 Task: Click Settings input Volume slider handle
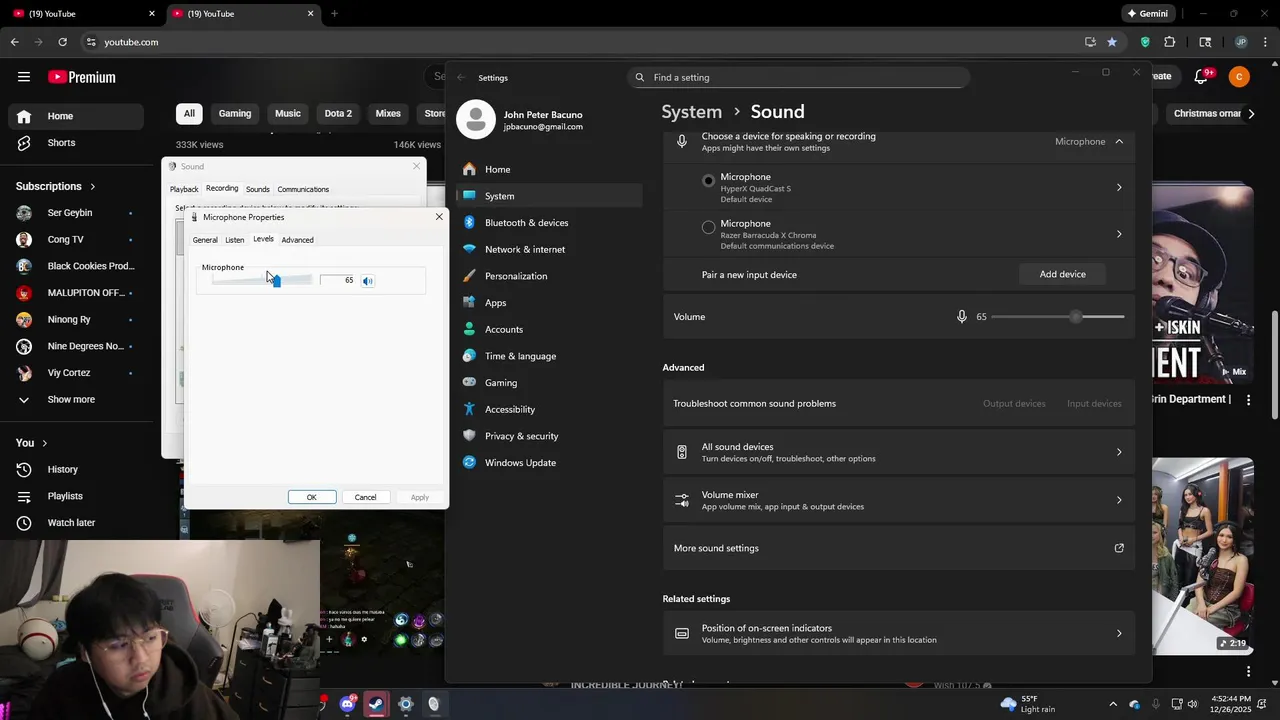coord(1076,317)
